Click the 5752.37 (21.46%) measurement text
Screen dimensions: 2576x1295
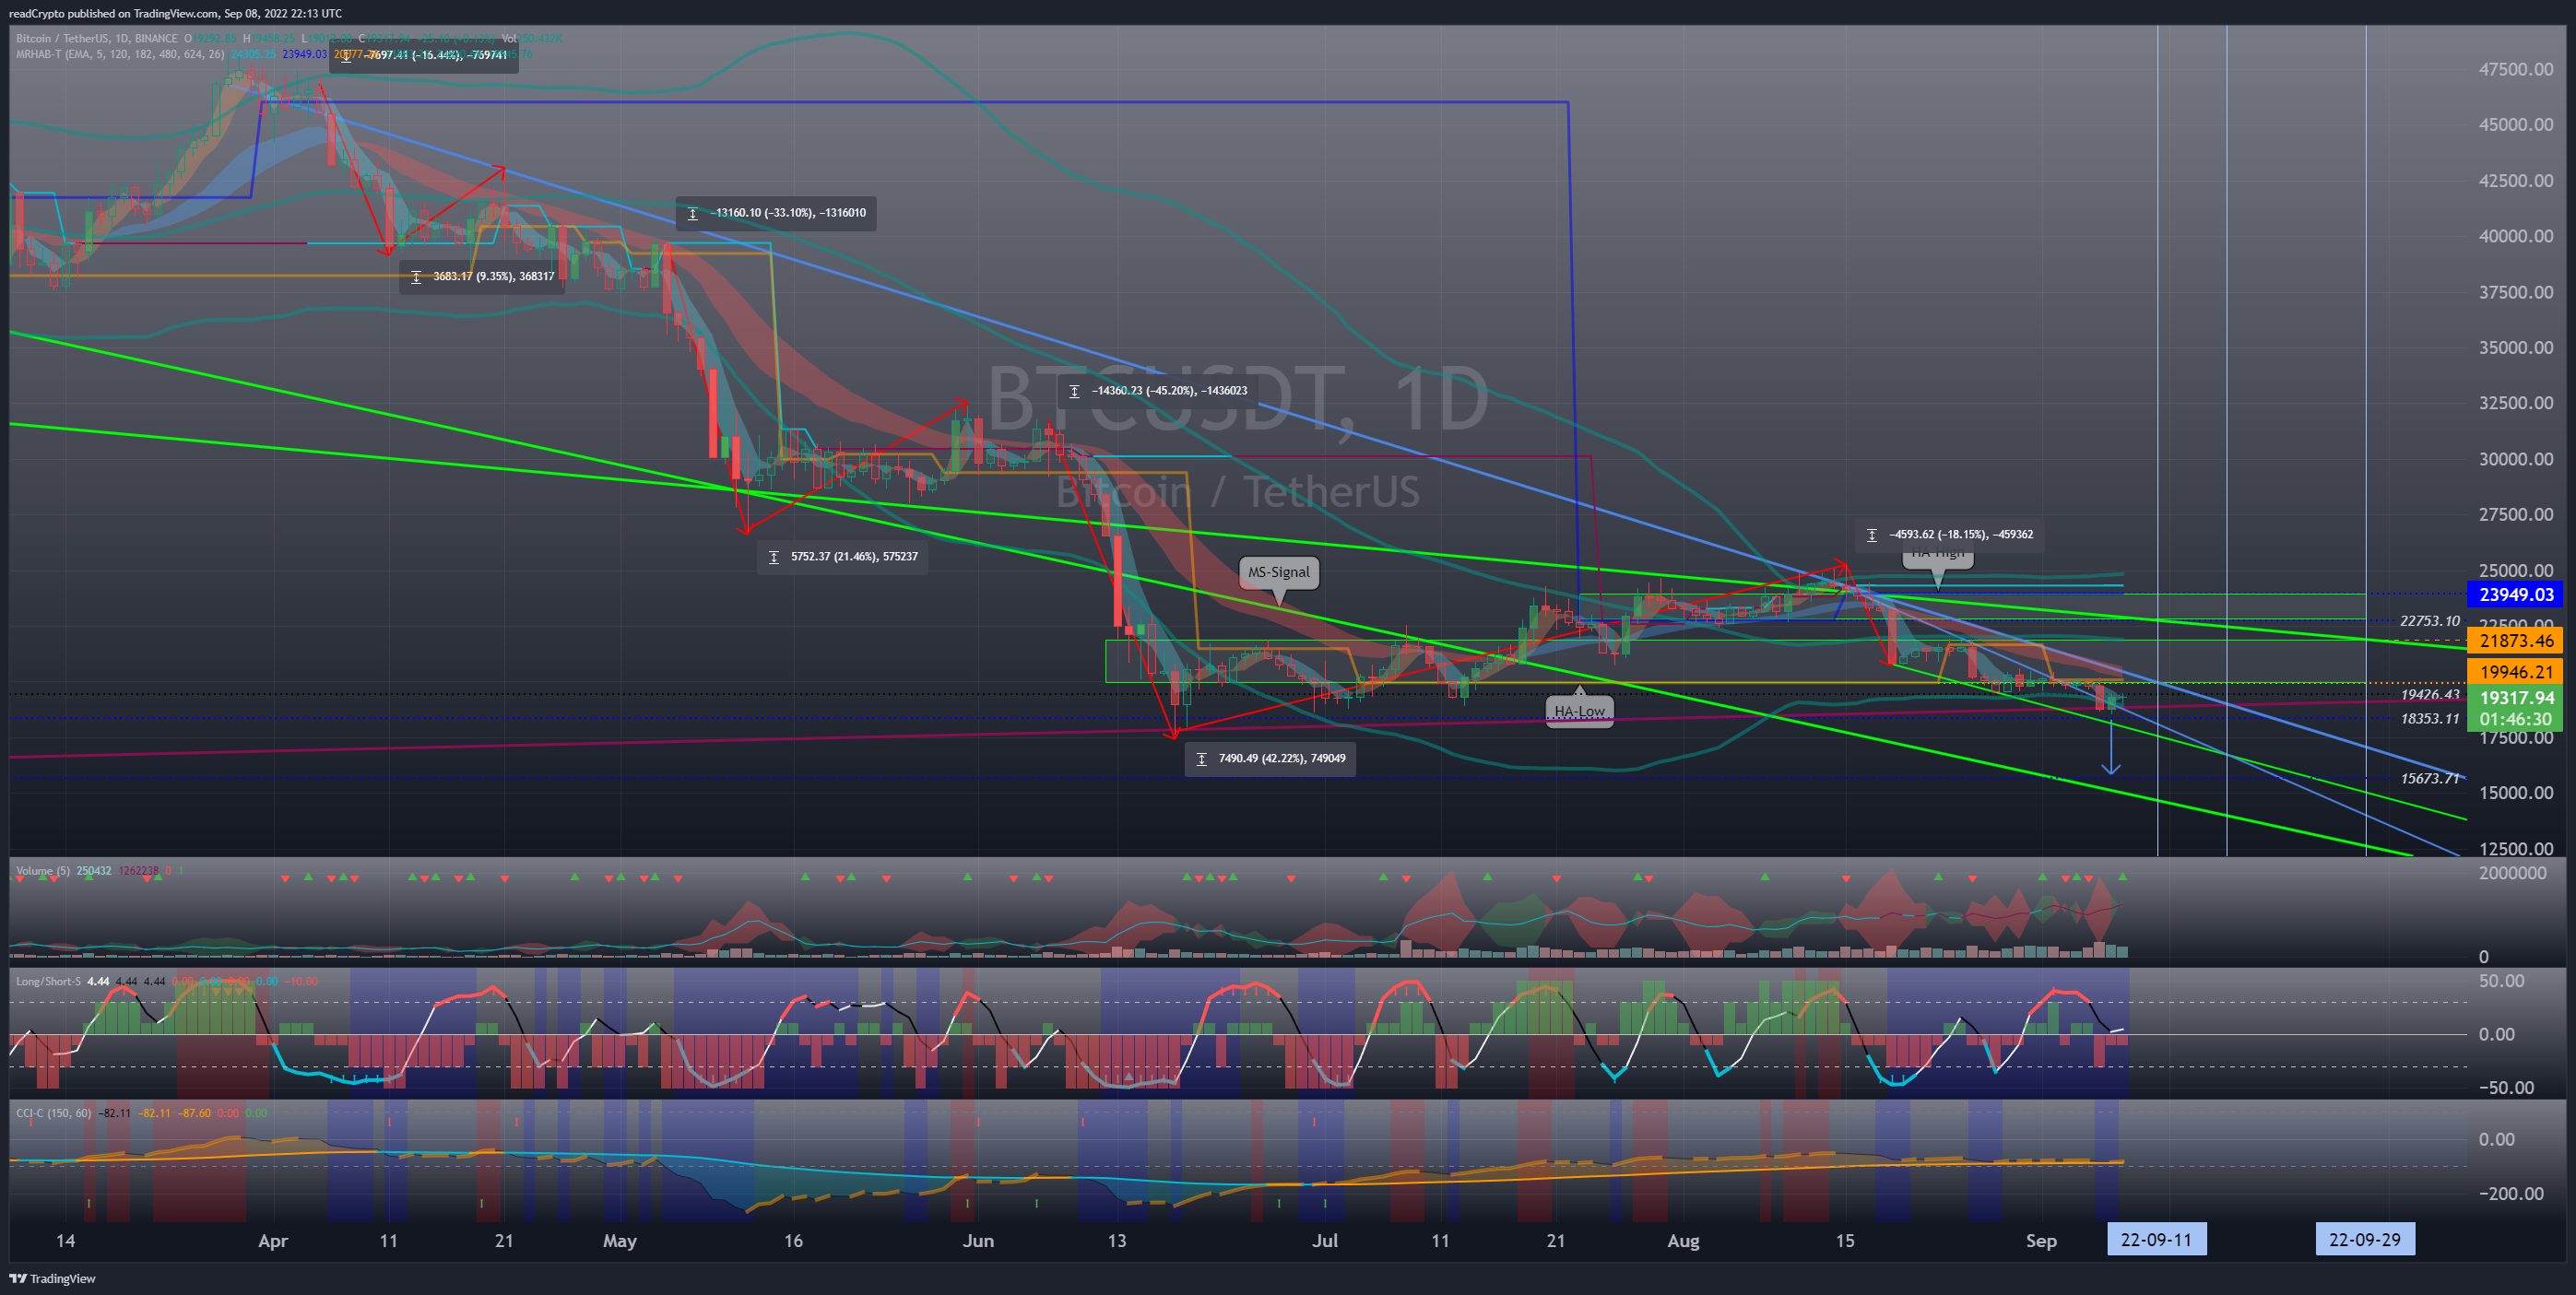pos(854,557)
